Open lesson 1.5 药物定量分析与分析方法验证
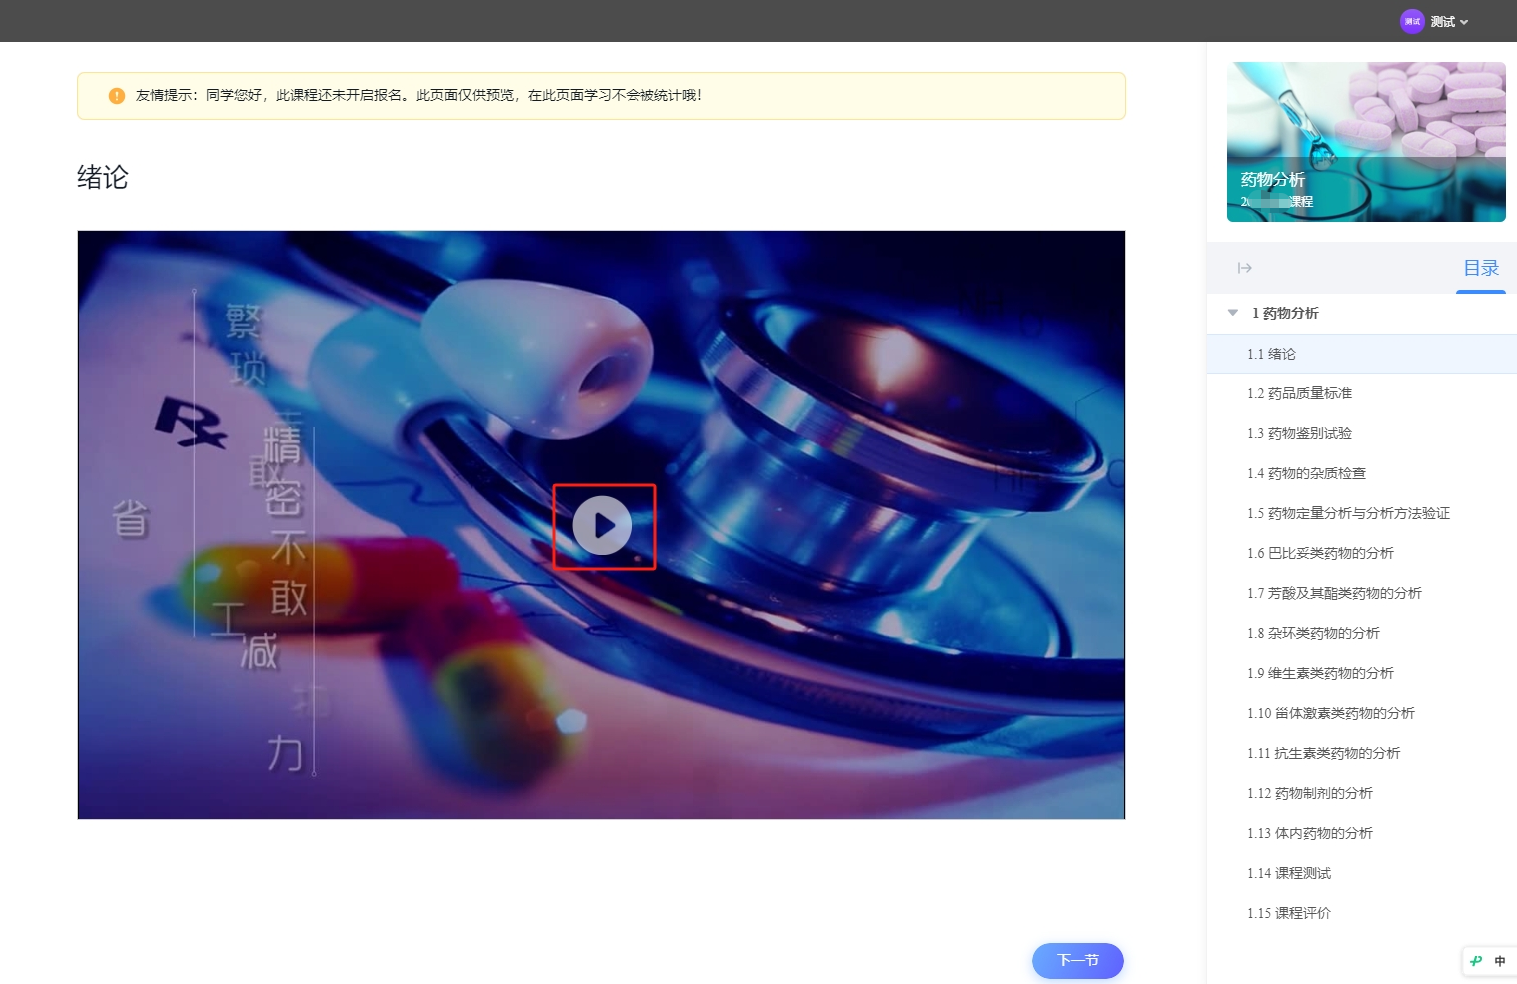The width and height of the screenshot is (1517, 984). tap(1348, 513)
